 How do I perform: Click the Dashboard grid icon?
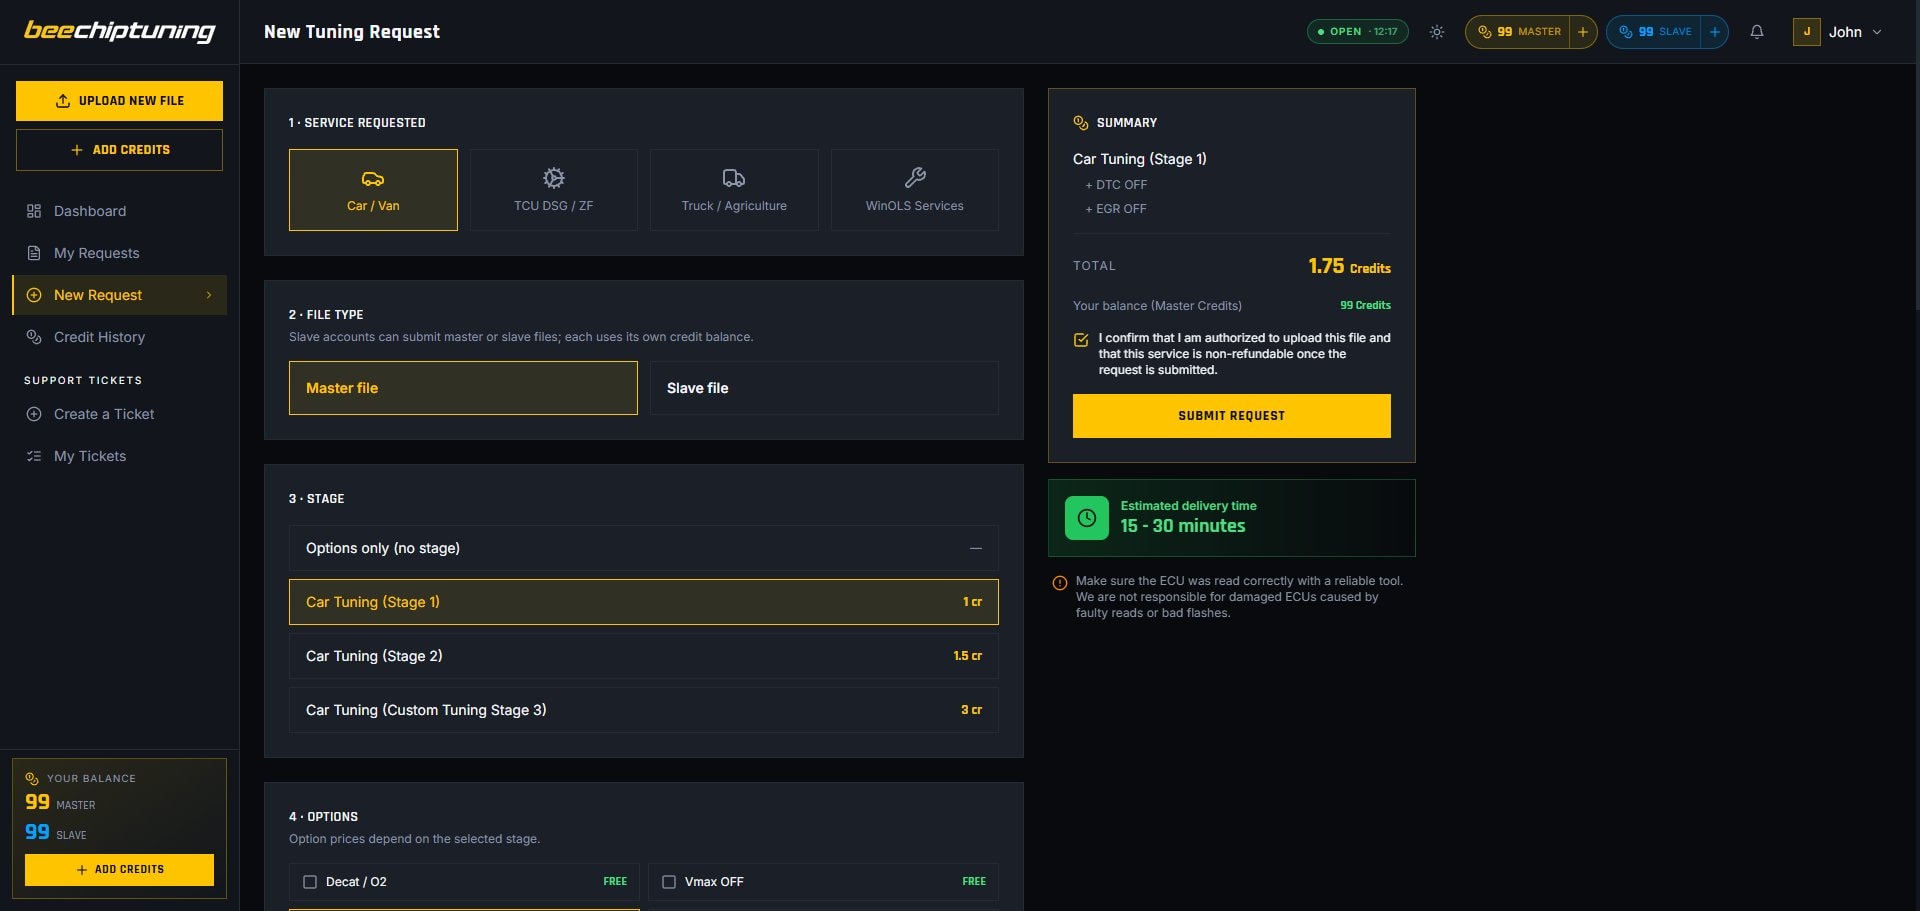click(34, 211)
